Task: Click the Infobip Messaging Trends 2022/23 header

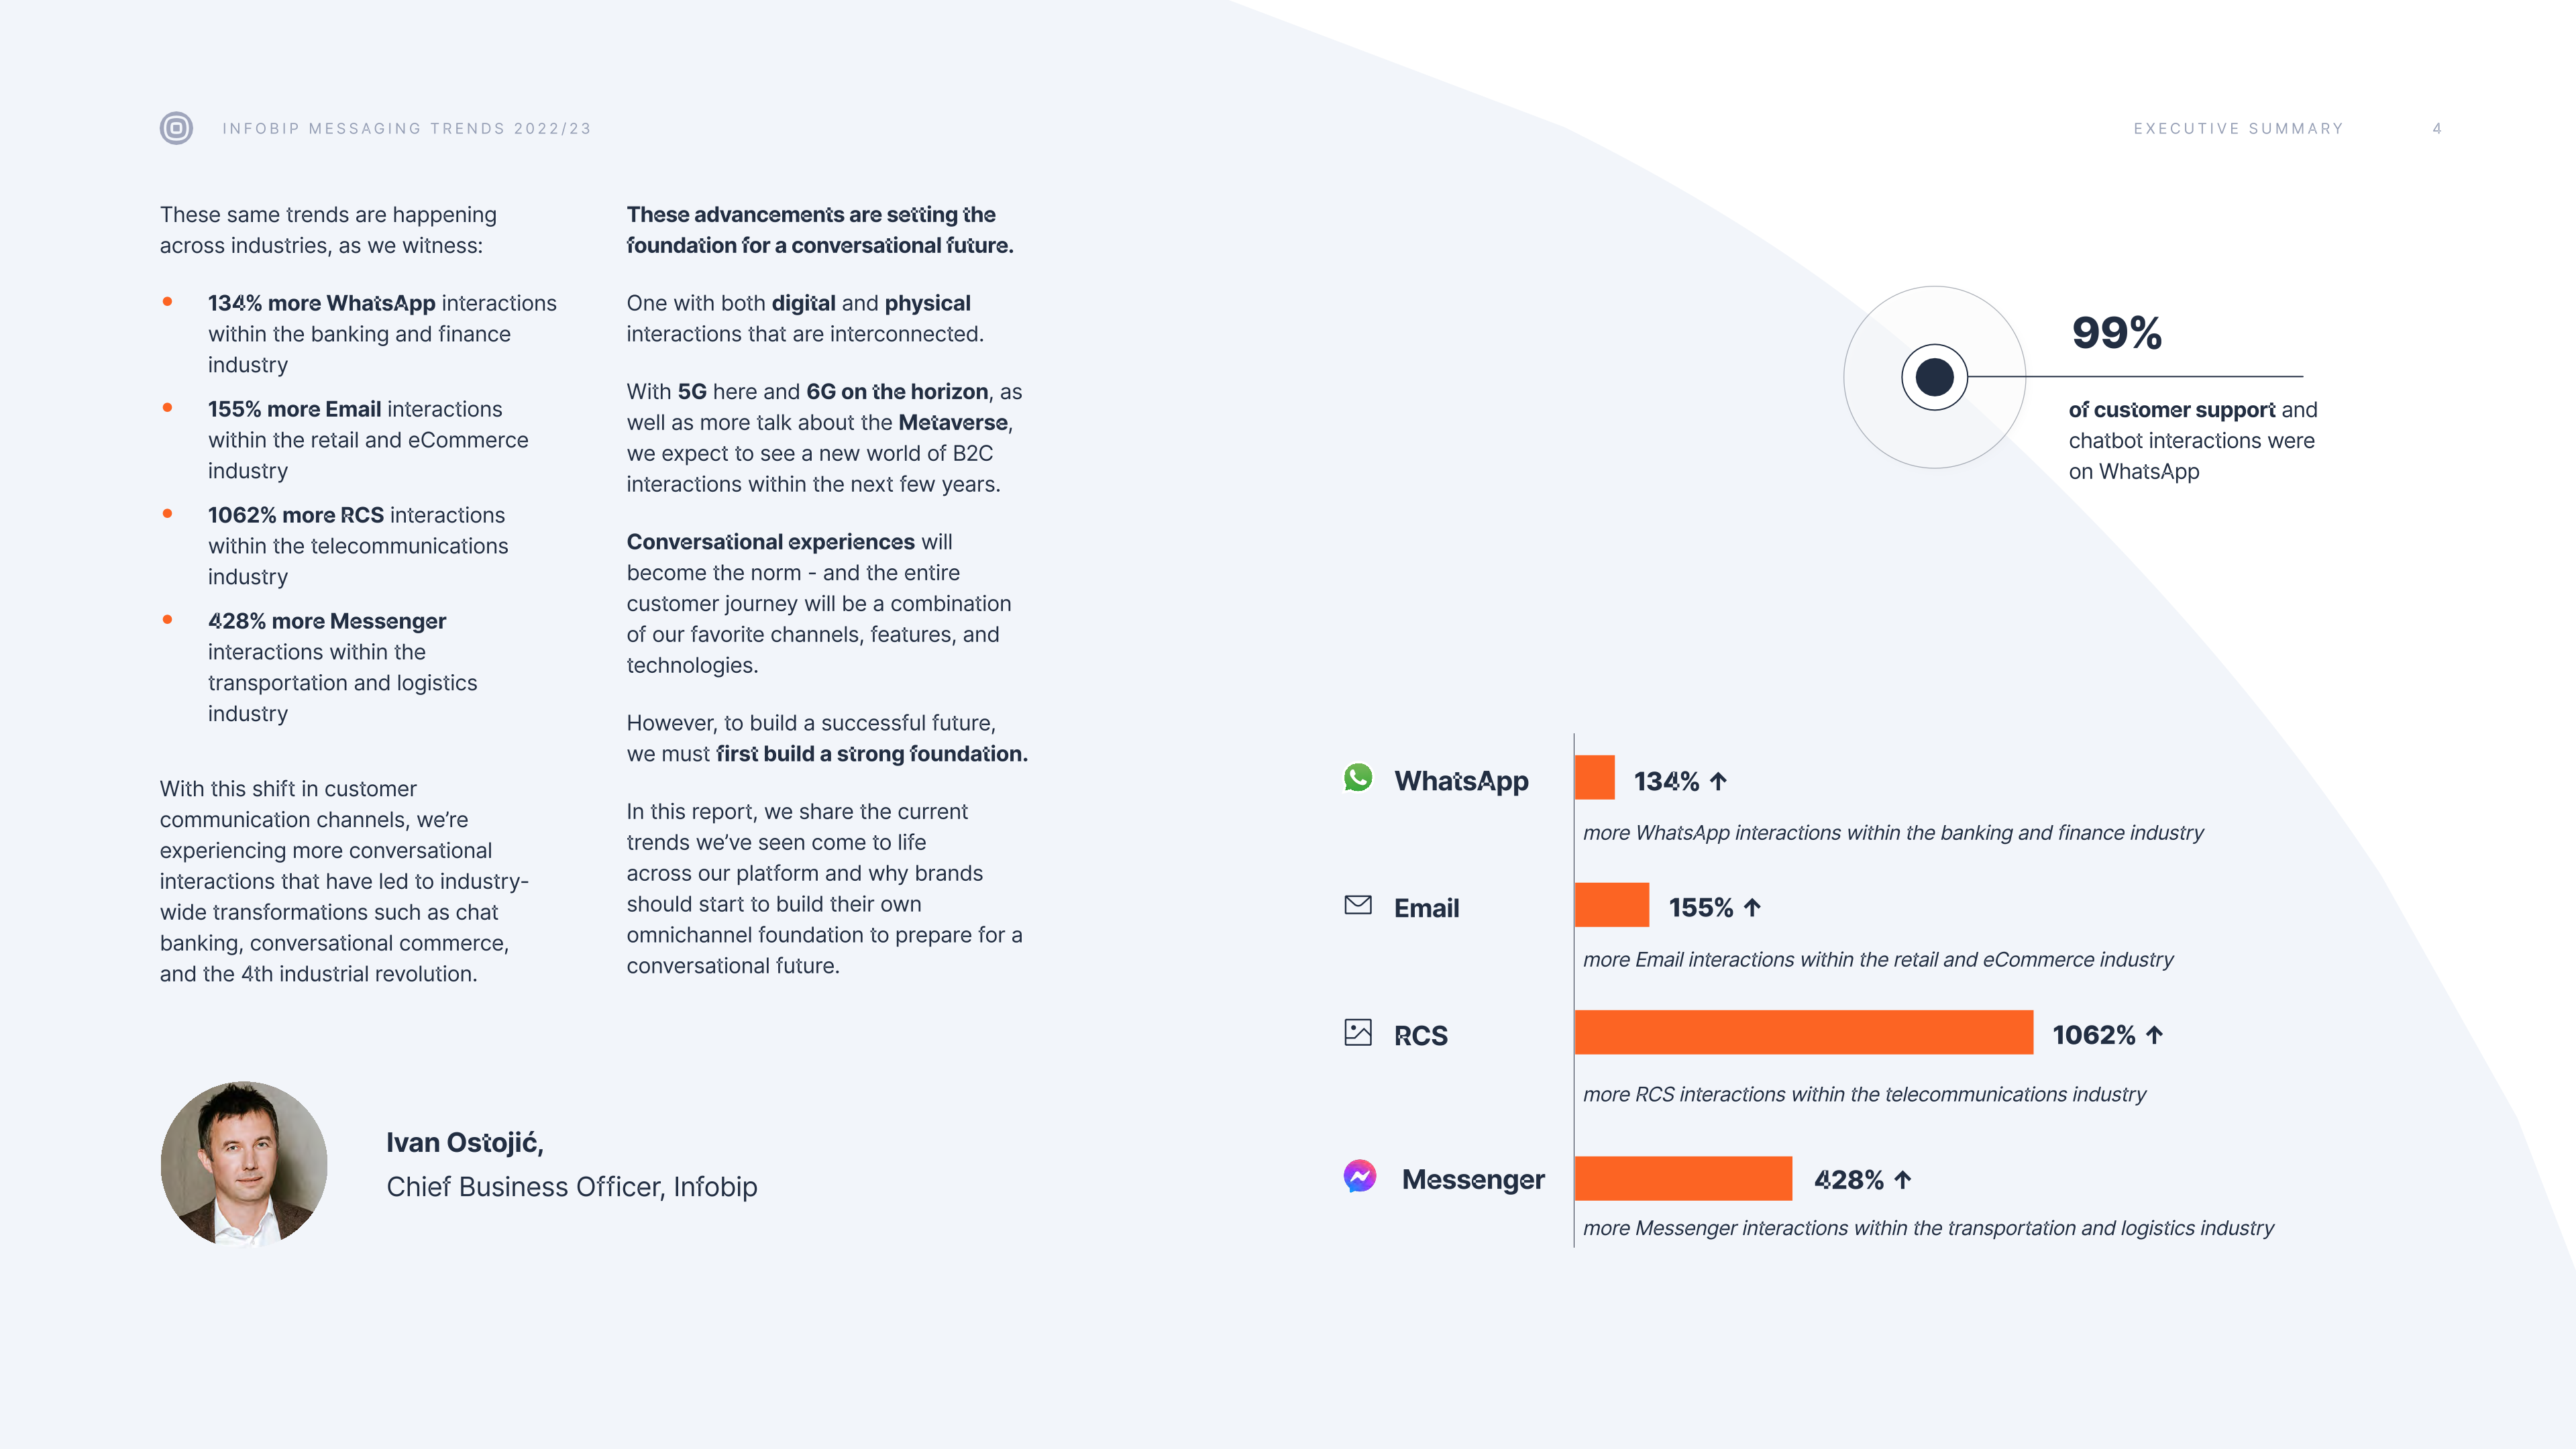Action: [x=407, y=129]
